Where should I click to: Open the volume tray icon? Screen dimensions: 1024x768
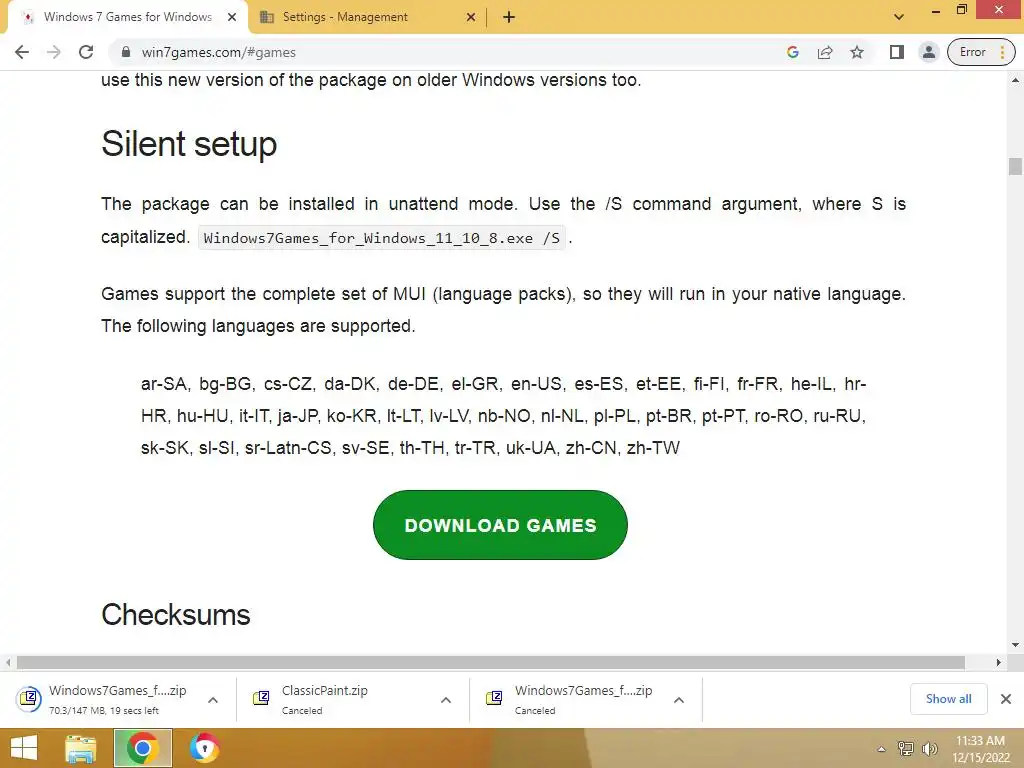pyautogui.click(x=929, y=748)
